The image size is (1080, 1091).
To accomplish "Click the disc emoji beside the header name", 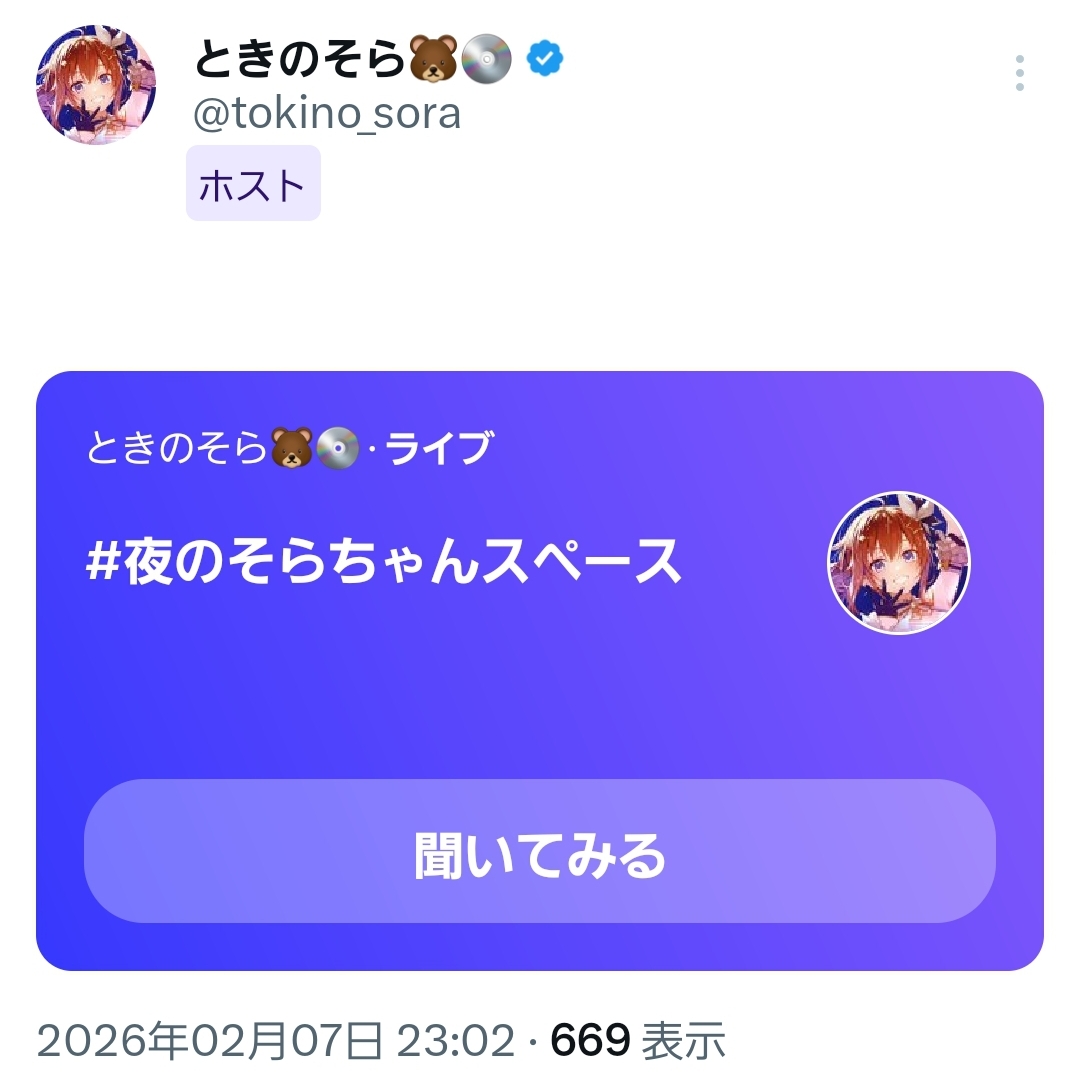I will point(486,58).
